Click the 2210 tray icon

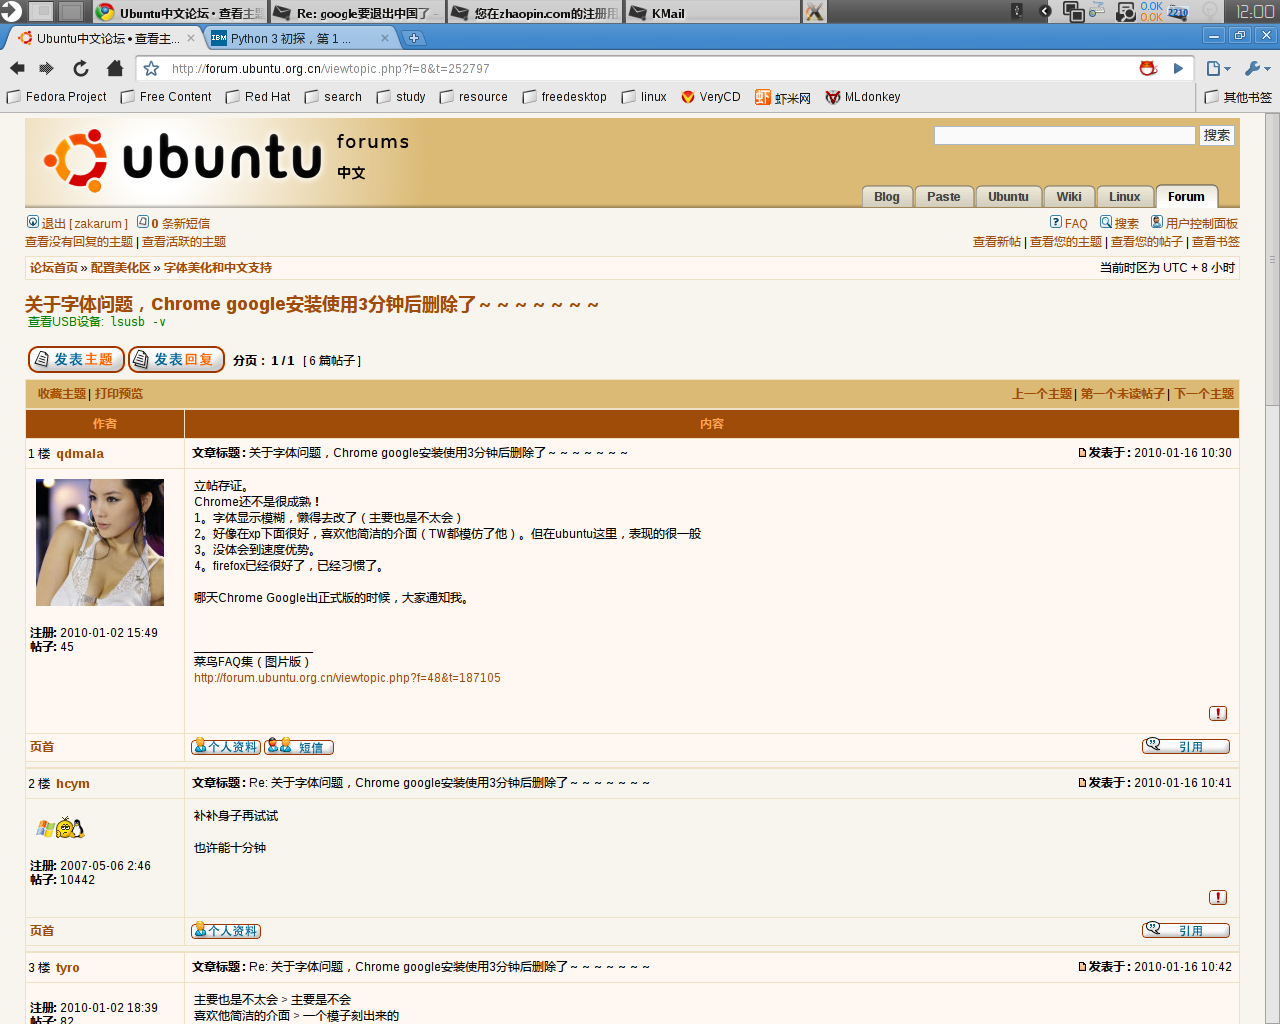[1178, 11]
